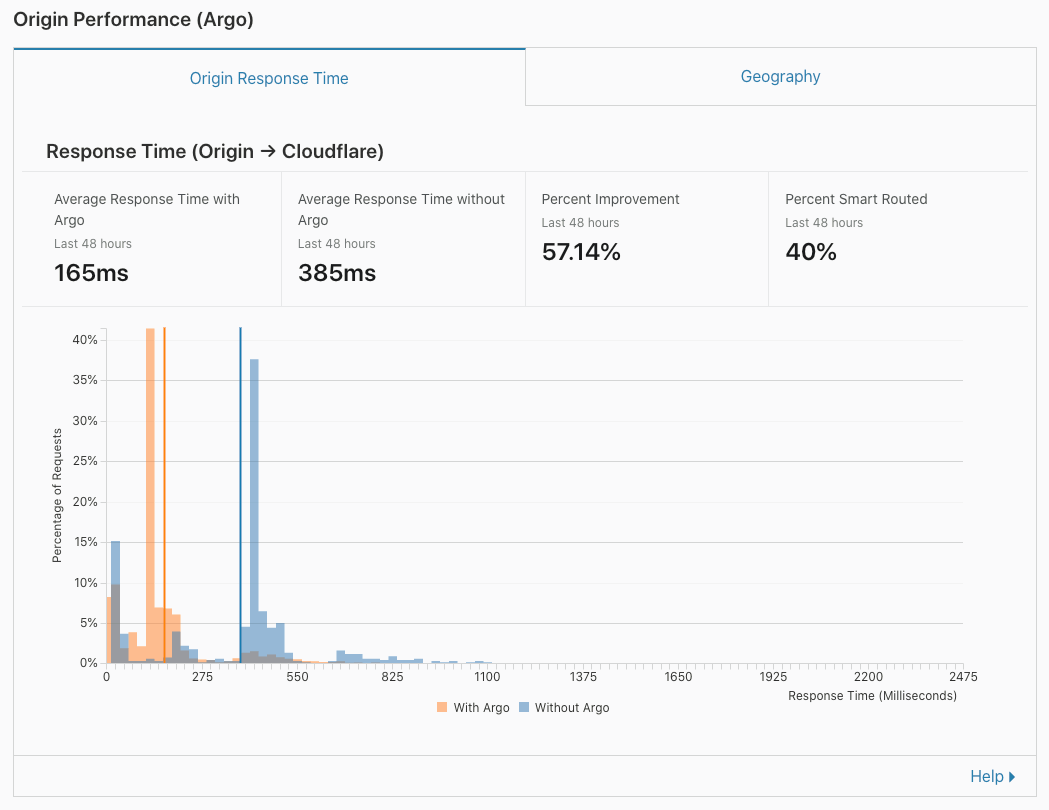This screenshot has width=1049, height=810.
Task: Click the With Argo legend label
Action: coord(481,708)
